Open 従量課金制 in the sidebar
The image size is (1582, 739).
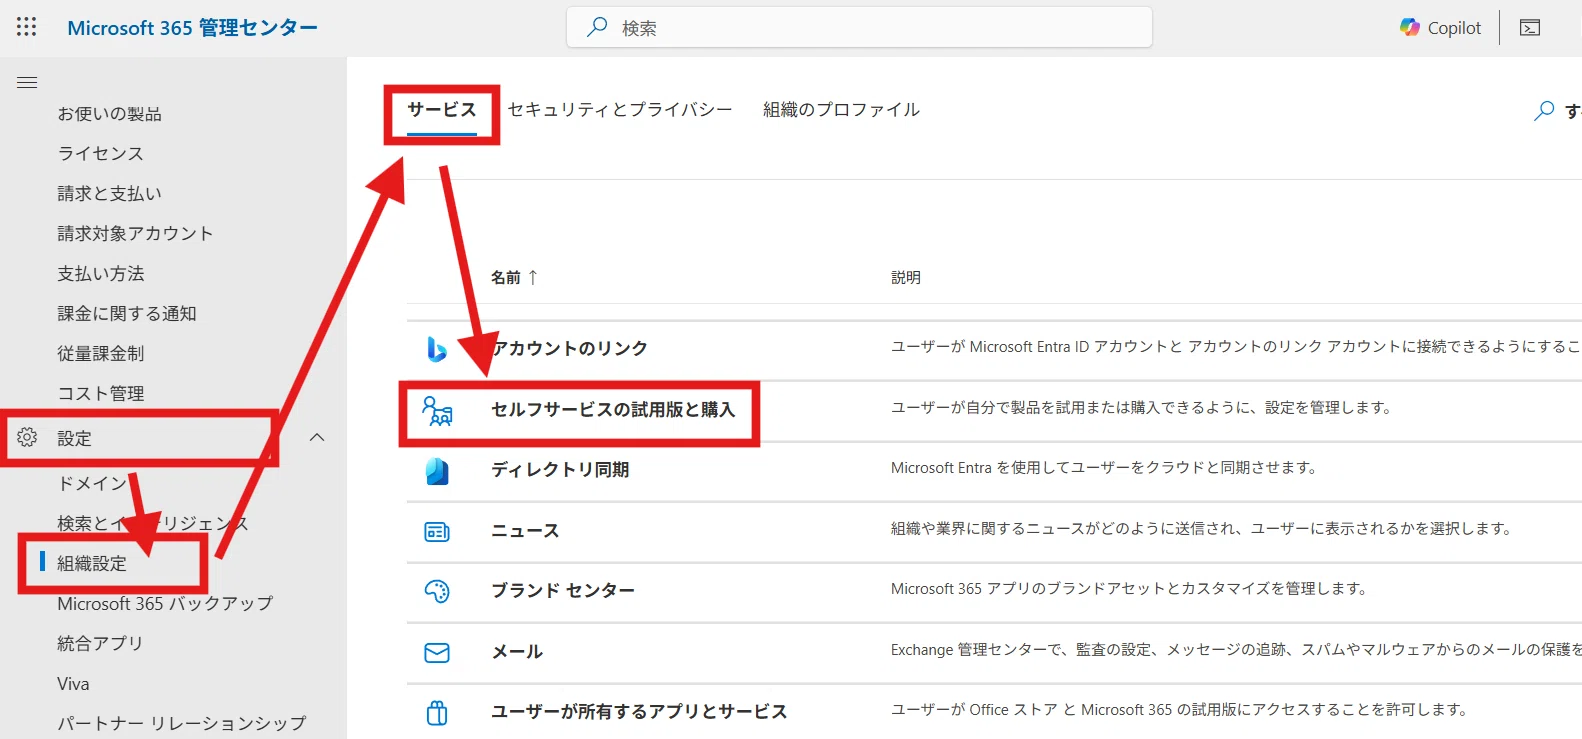pos(100,354)
